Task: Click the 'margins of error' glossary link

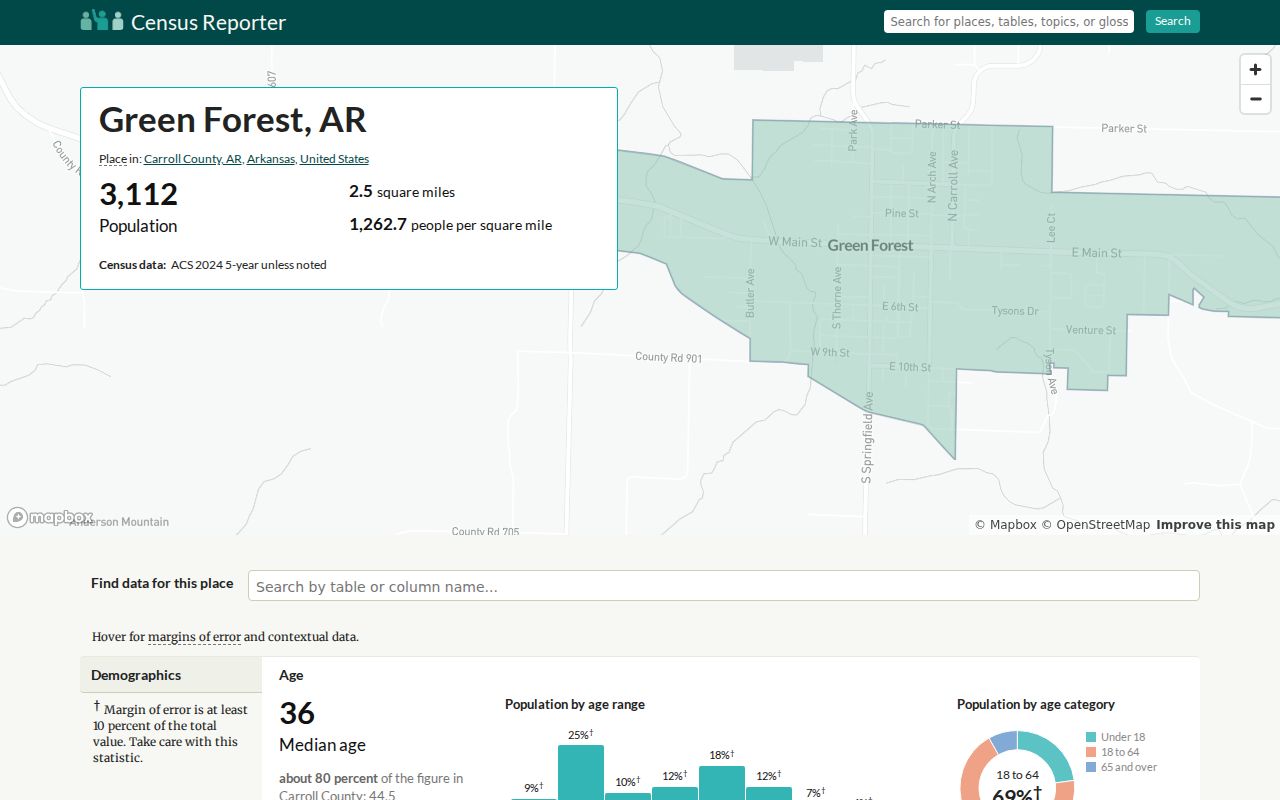Action: (194, 637)
